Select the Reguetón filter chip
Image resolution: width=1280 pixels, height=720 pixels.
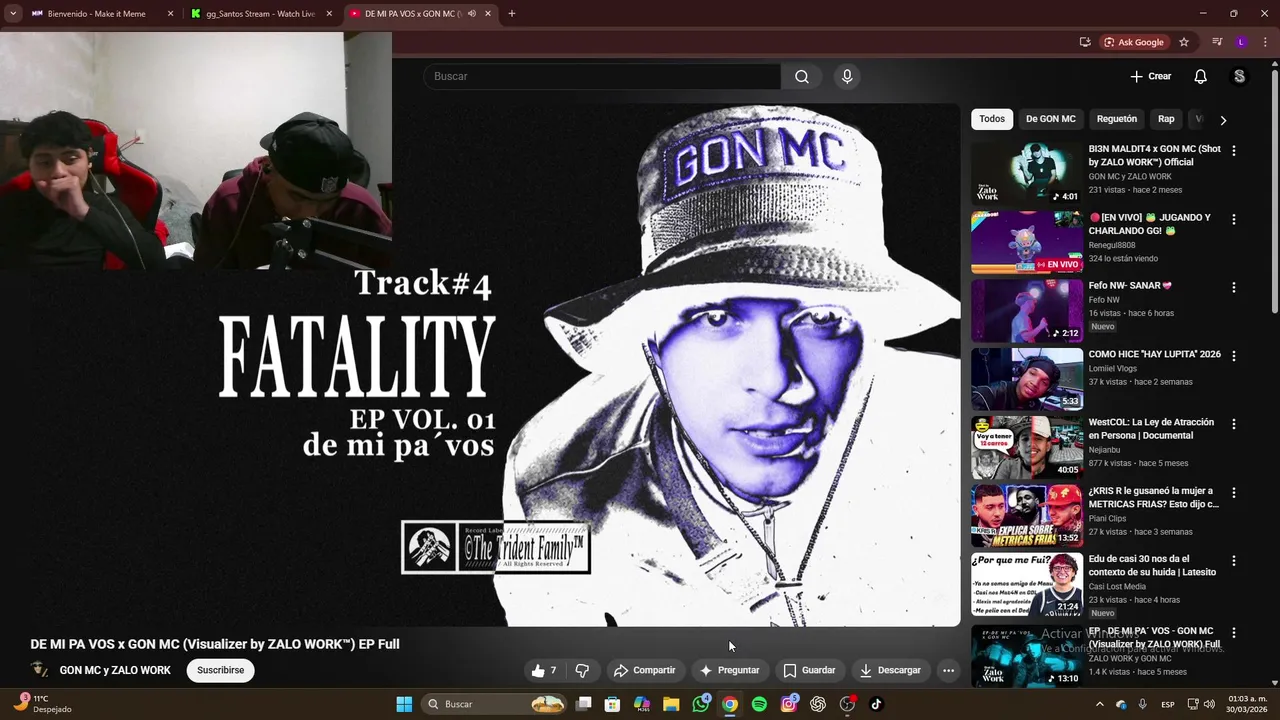click(1117, 119)
